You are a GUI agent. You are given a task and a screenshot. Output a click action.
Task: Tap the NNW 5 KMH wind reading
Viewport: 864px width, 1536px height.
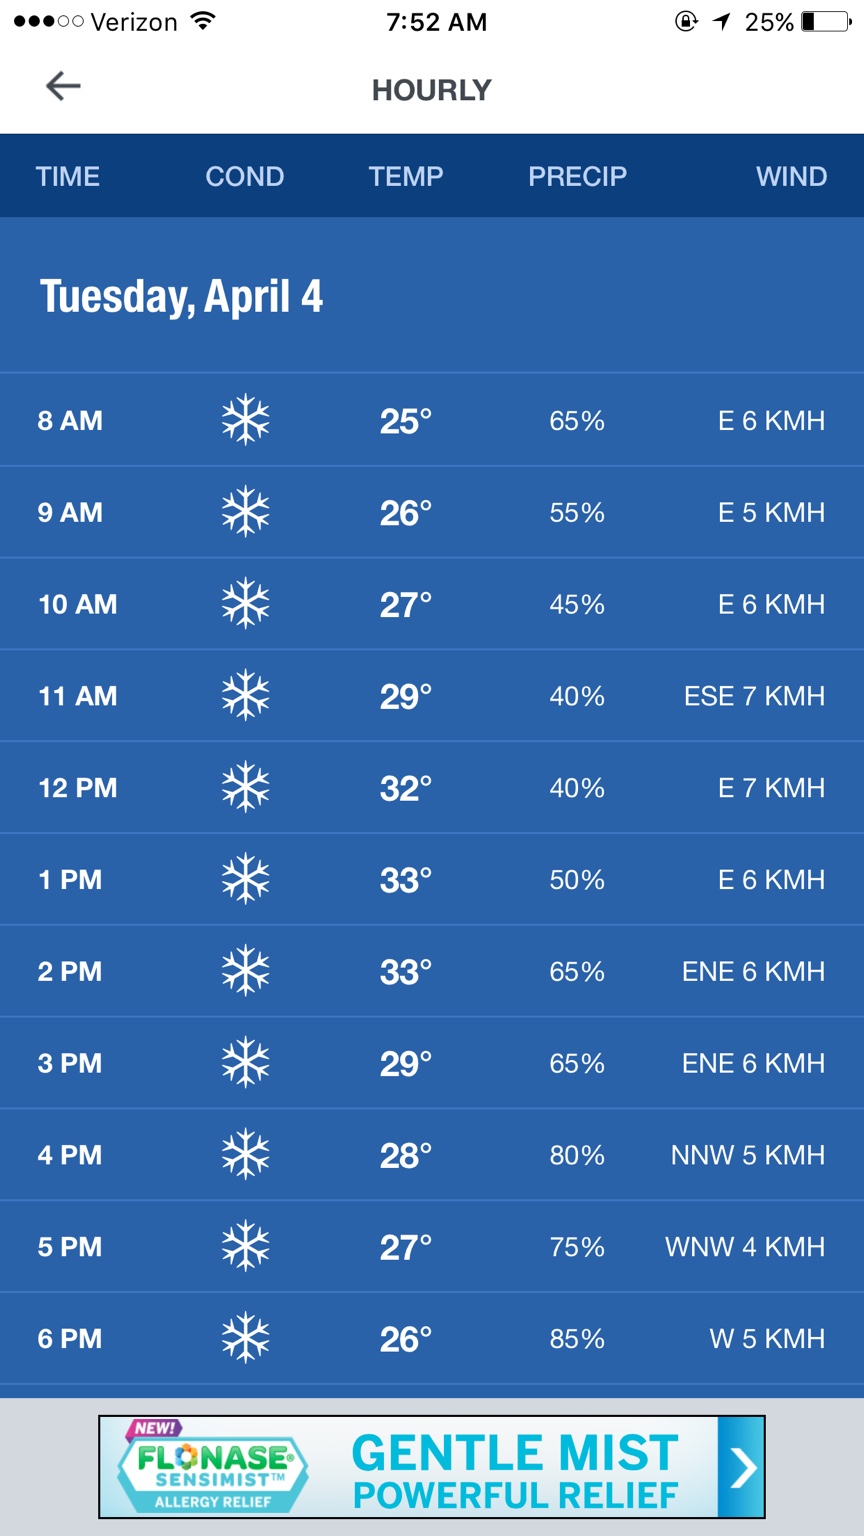coord(748,1154)
